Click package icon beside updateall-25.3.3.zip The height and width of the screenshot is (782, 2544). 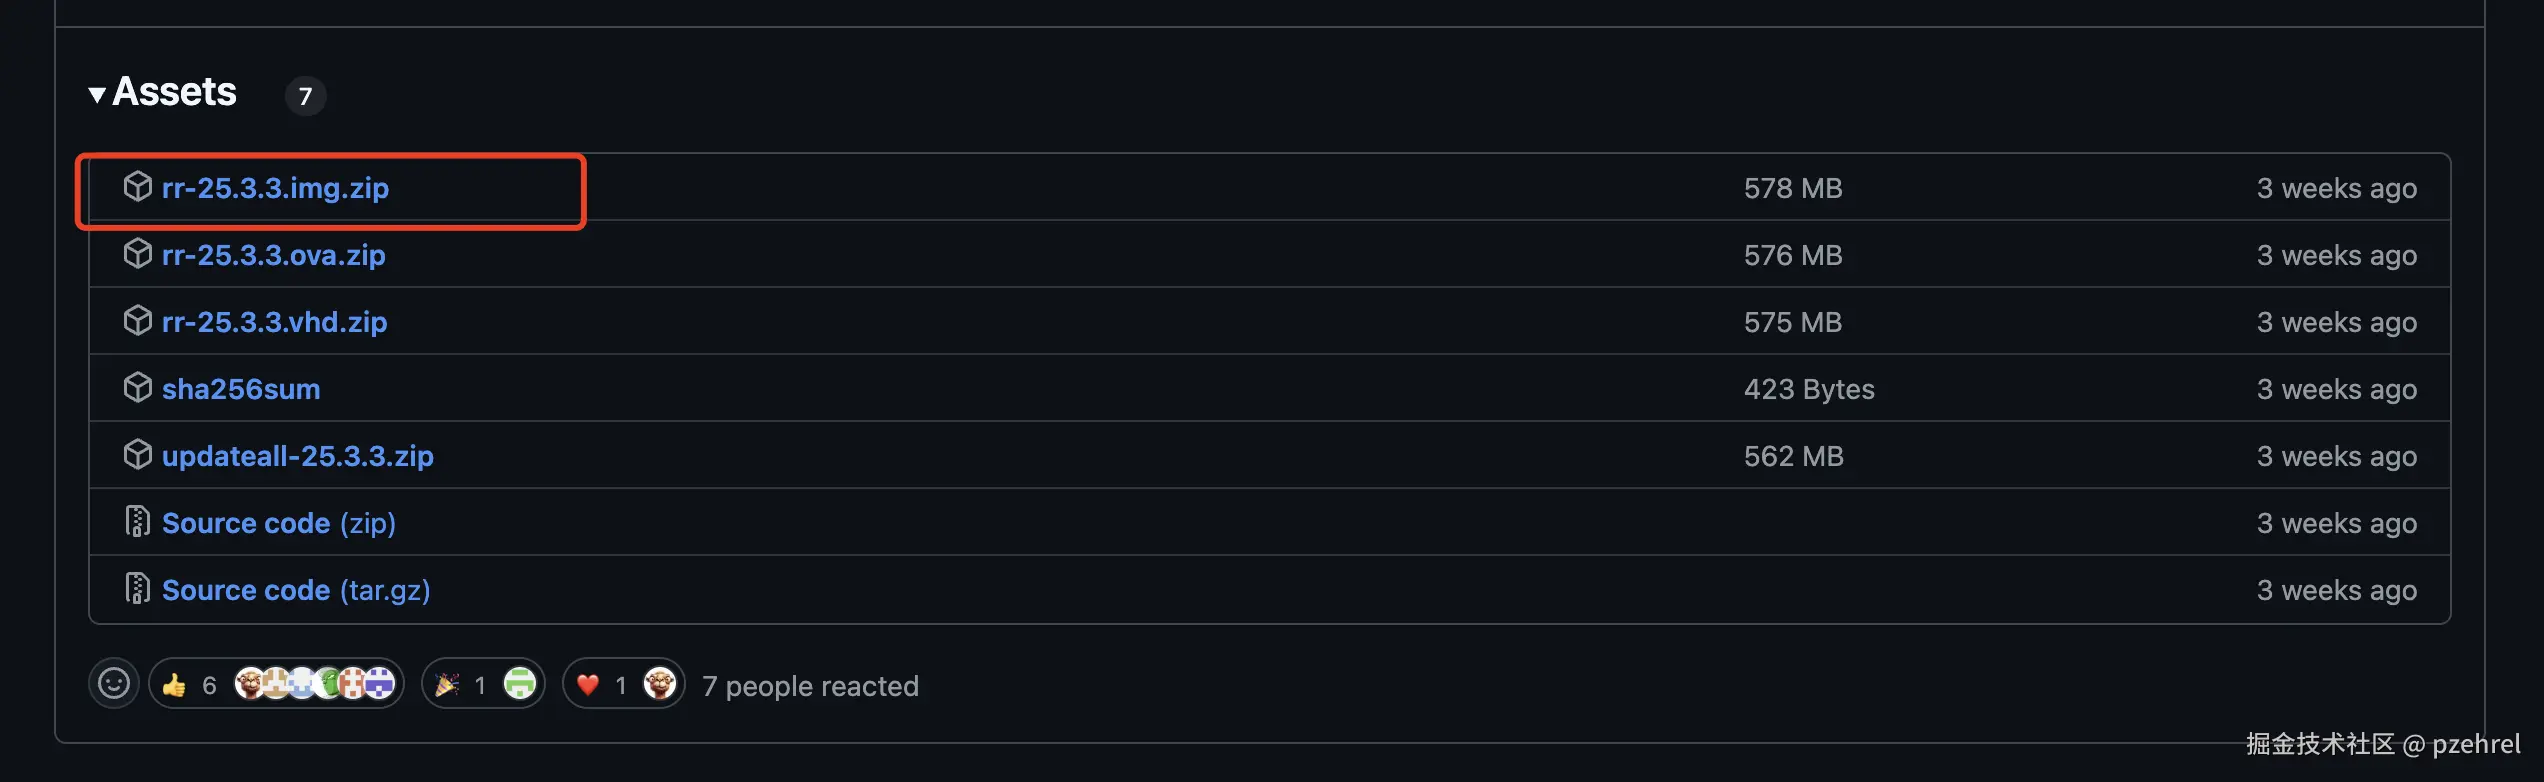(137, 455)
